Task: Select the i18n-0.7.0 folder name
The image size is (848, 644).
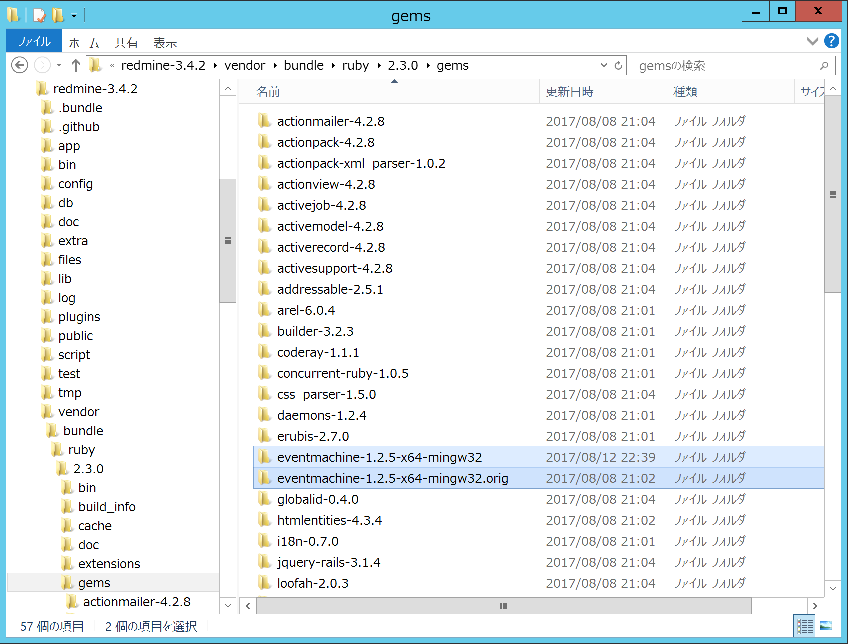Action: [308, 541]
